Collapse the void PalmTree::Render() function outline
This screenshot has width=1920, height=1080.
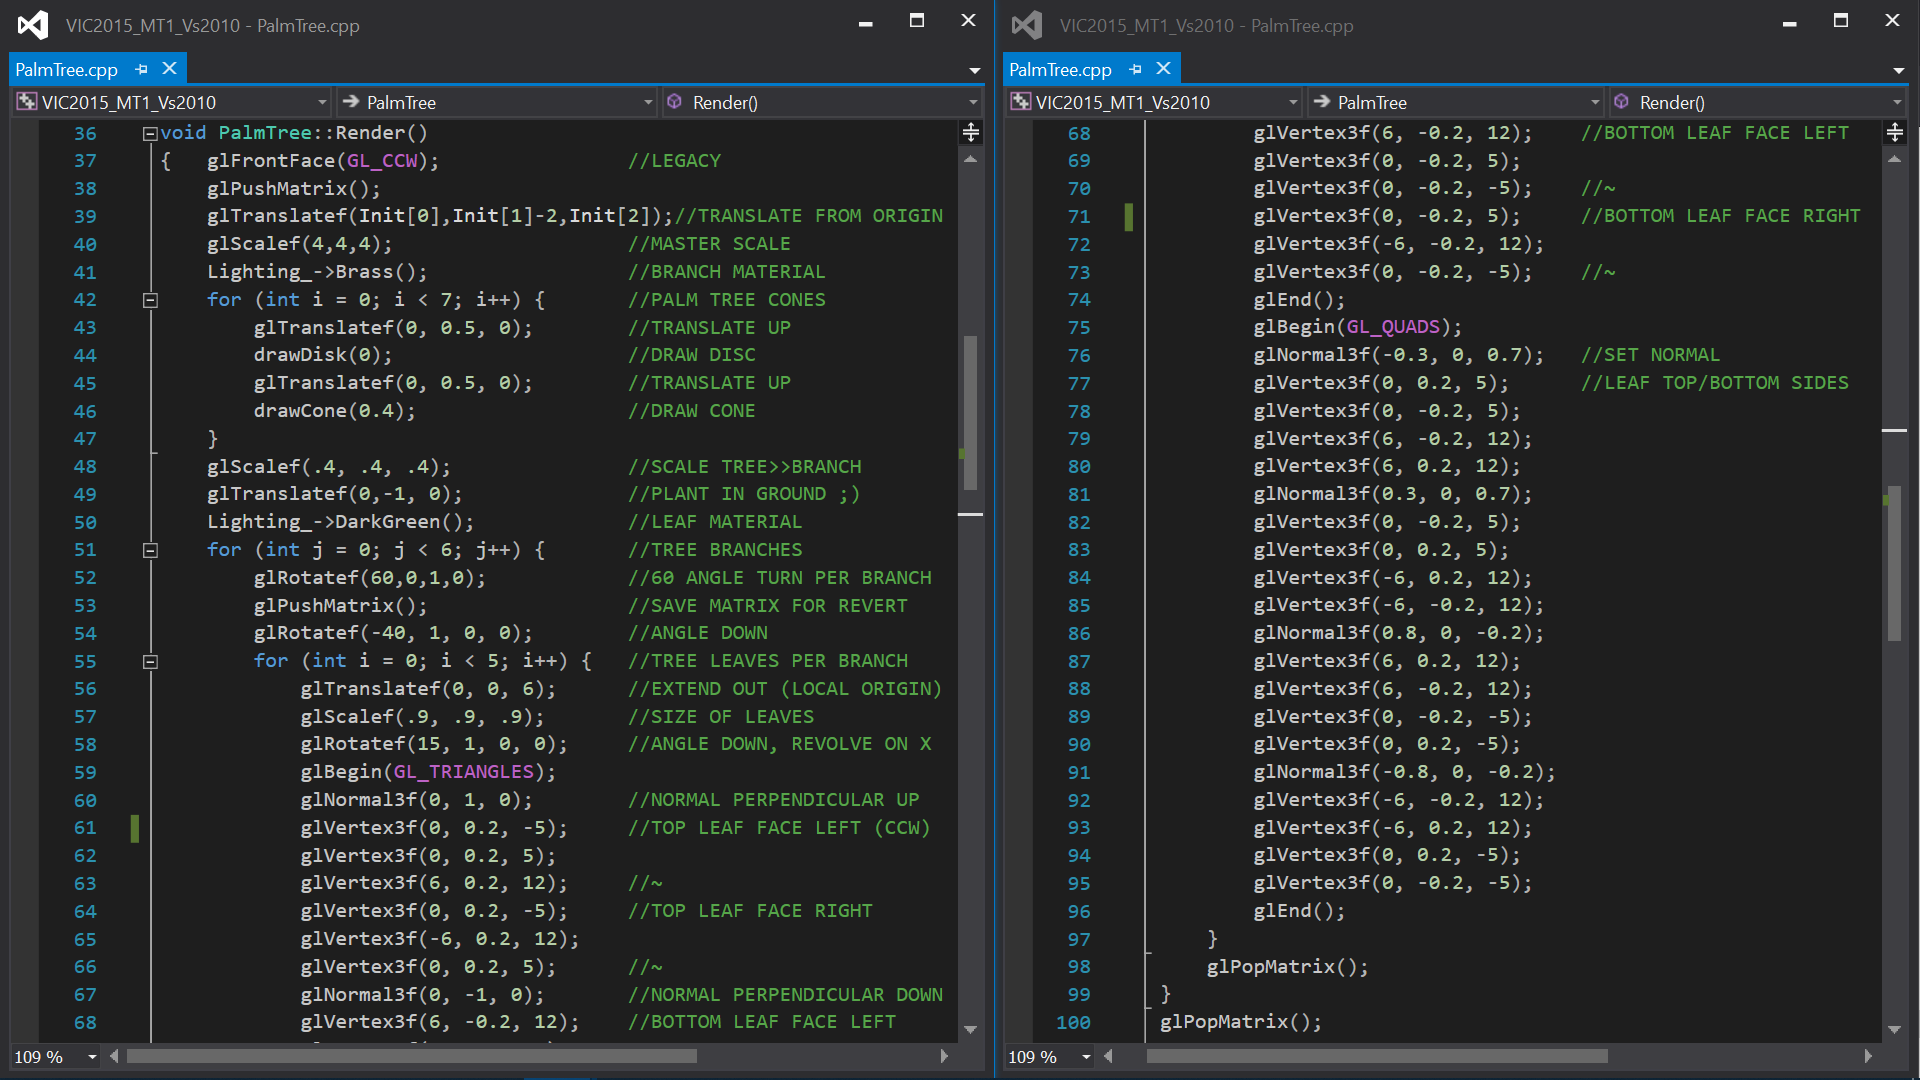(150, 133)
